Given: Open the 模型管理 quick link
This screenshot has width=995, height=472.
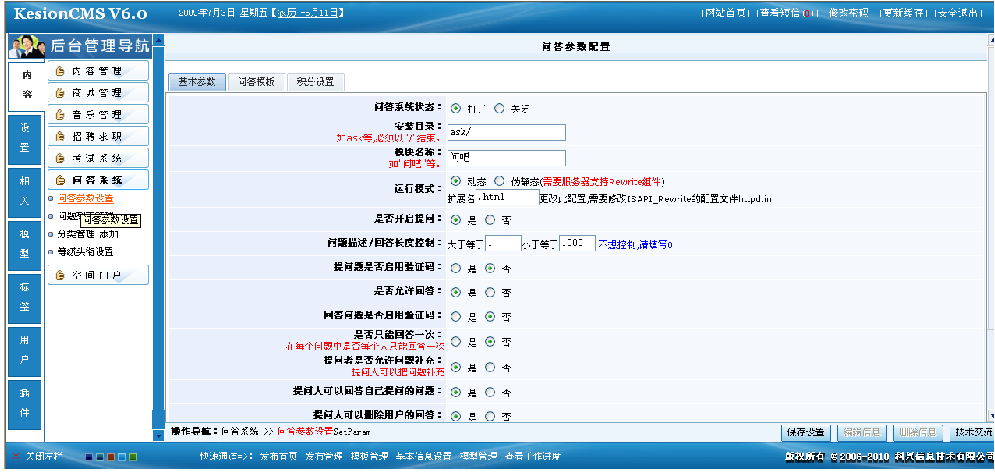Looking at the screenshot, I should coord(478,456).
